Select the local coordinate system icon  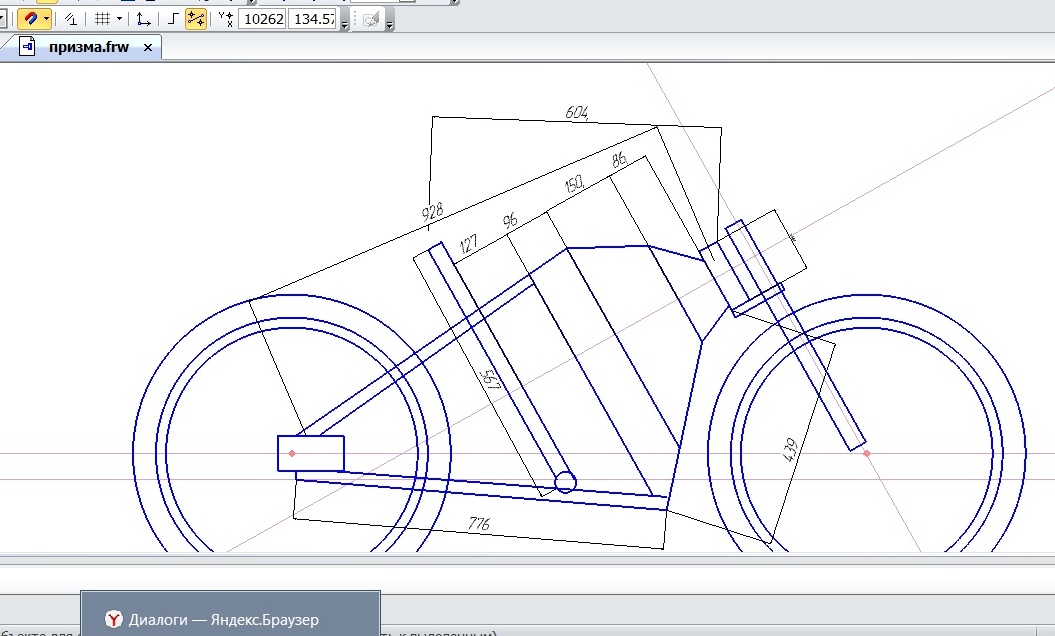click(x=145, y=19)
